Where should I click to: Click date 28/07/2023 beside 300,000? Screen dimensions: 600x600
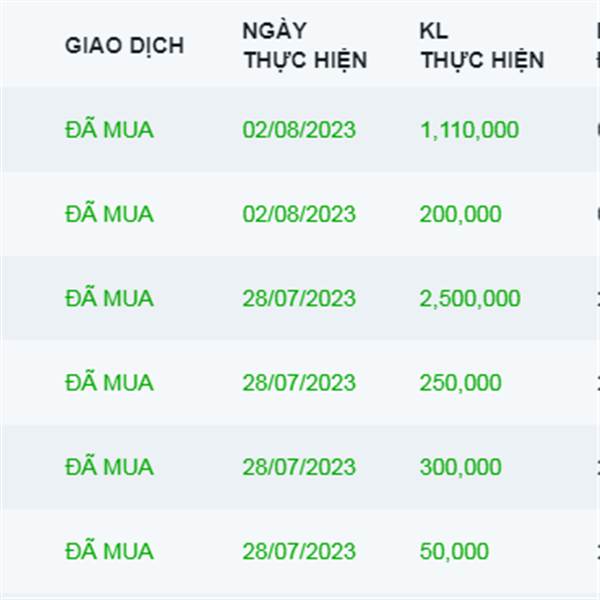pos(299,467)
